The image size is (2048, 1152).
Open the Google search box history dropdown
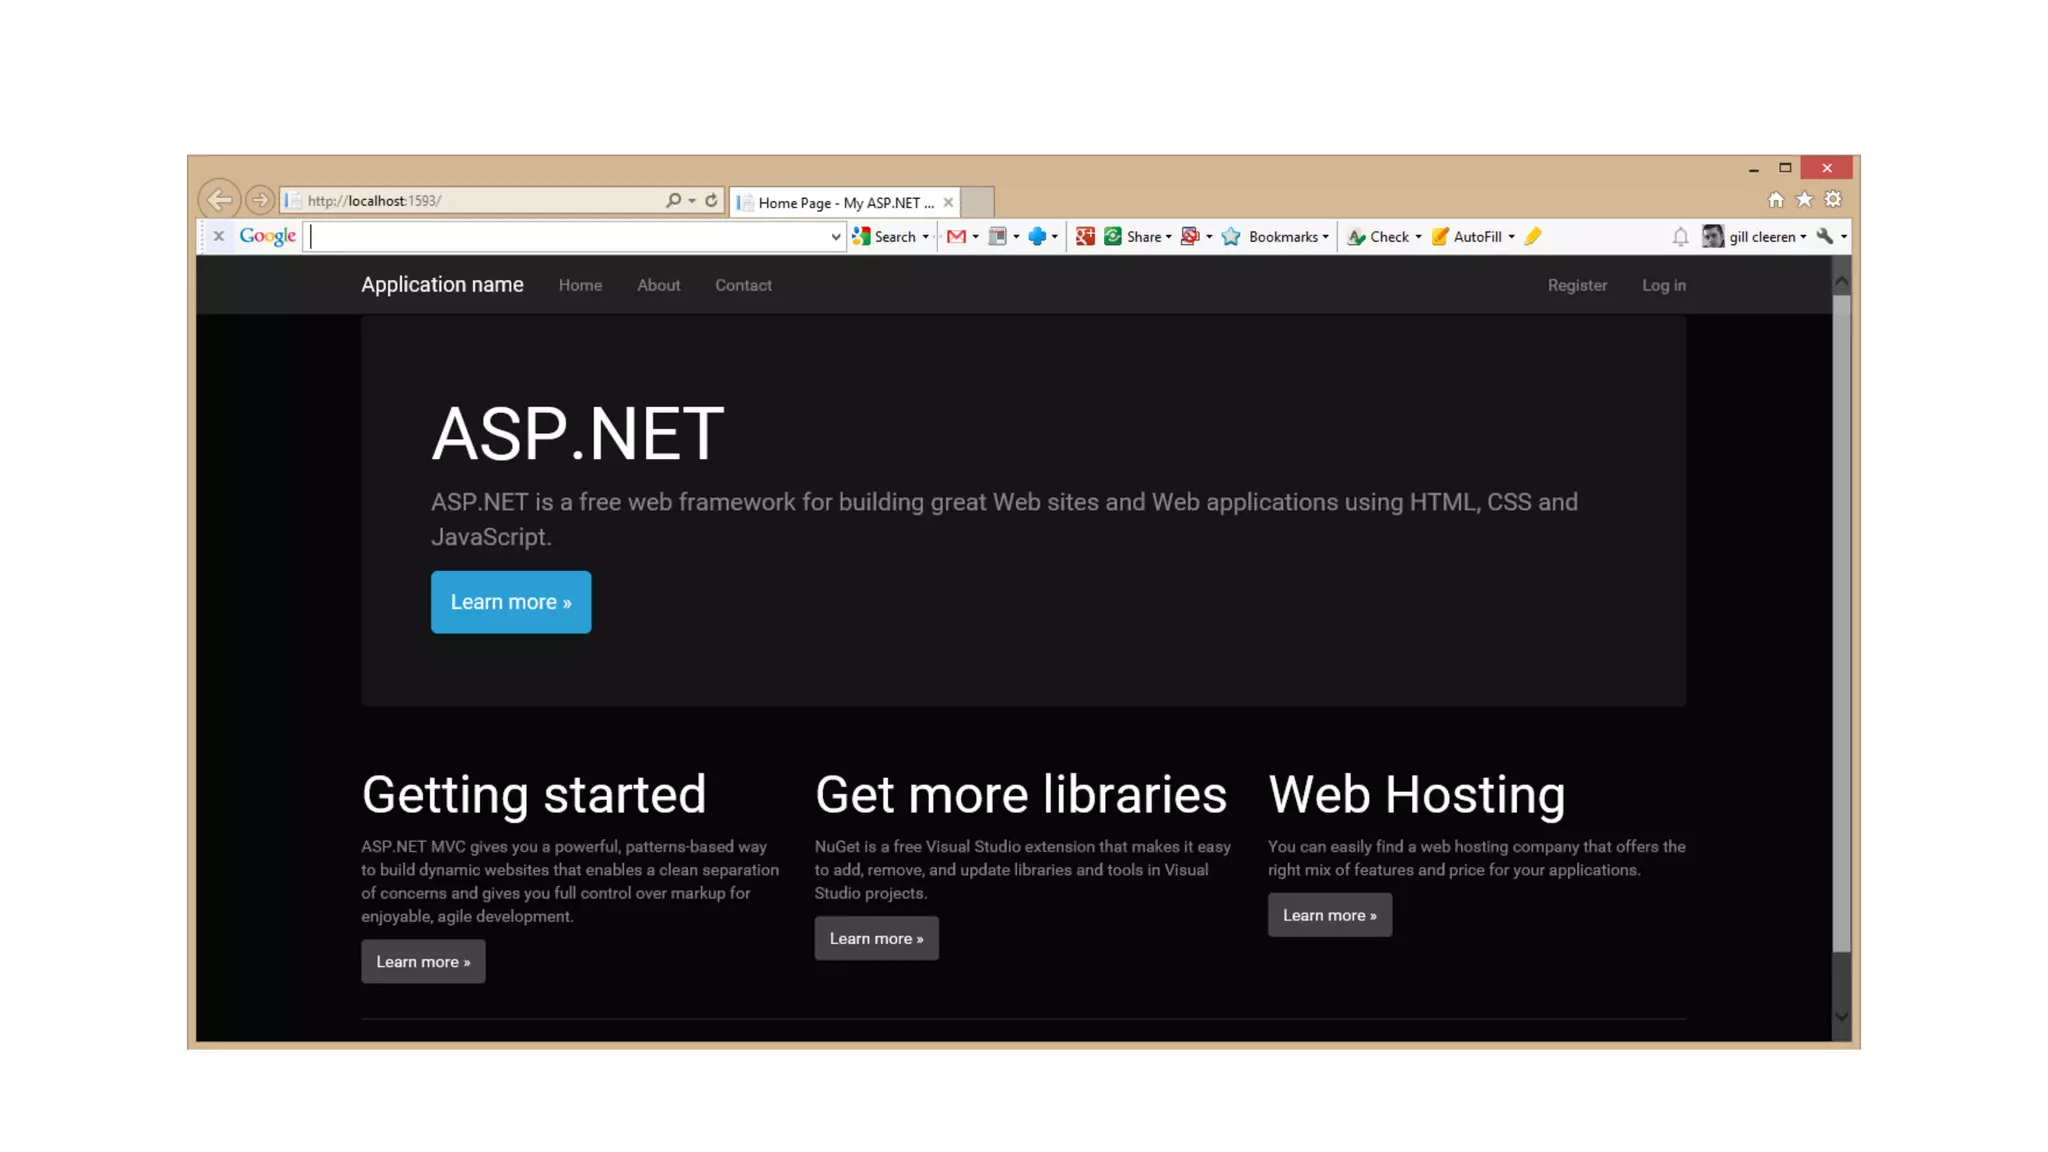click(x=835, y=237)
